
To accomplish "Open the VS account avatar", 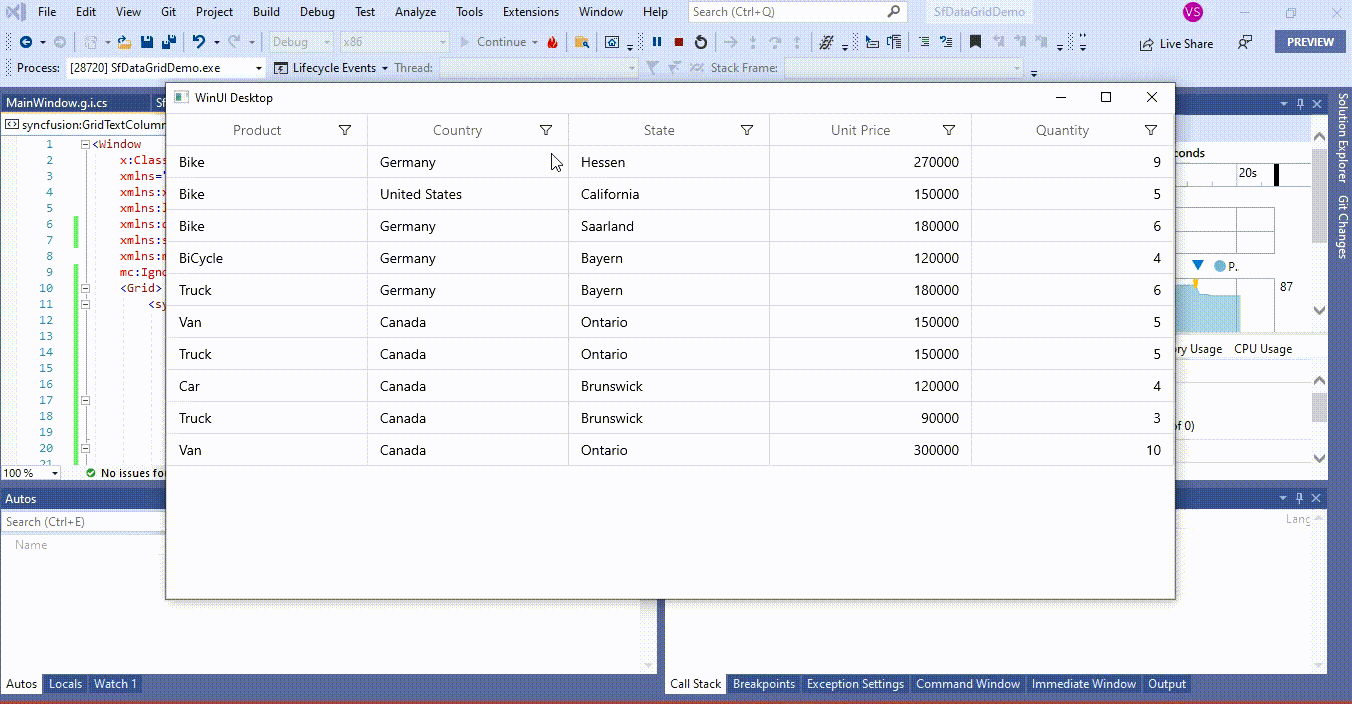I will point(1192,12).
